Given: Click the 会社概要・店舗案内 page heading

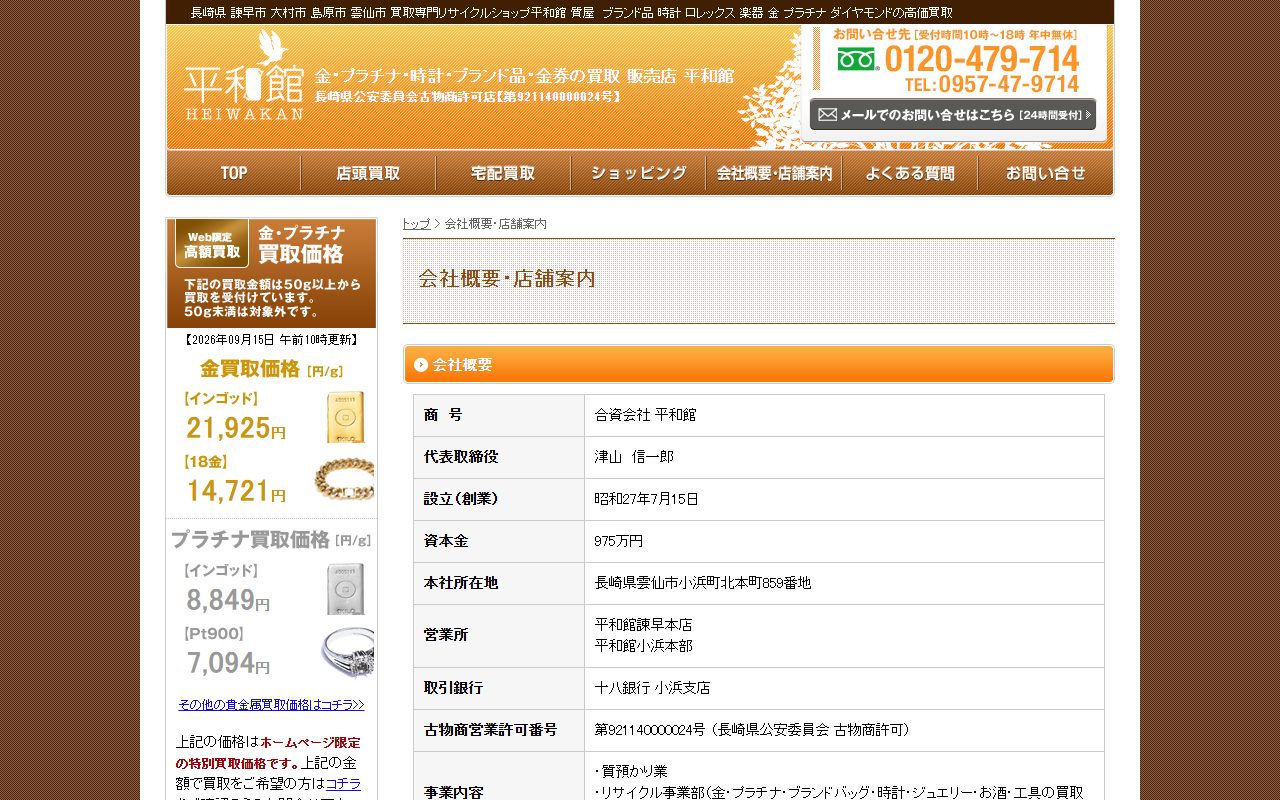Looking at the screenshot, I should pyautogui.click(x=507, y=279).
